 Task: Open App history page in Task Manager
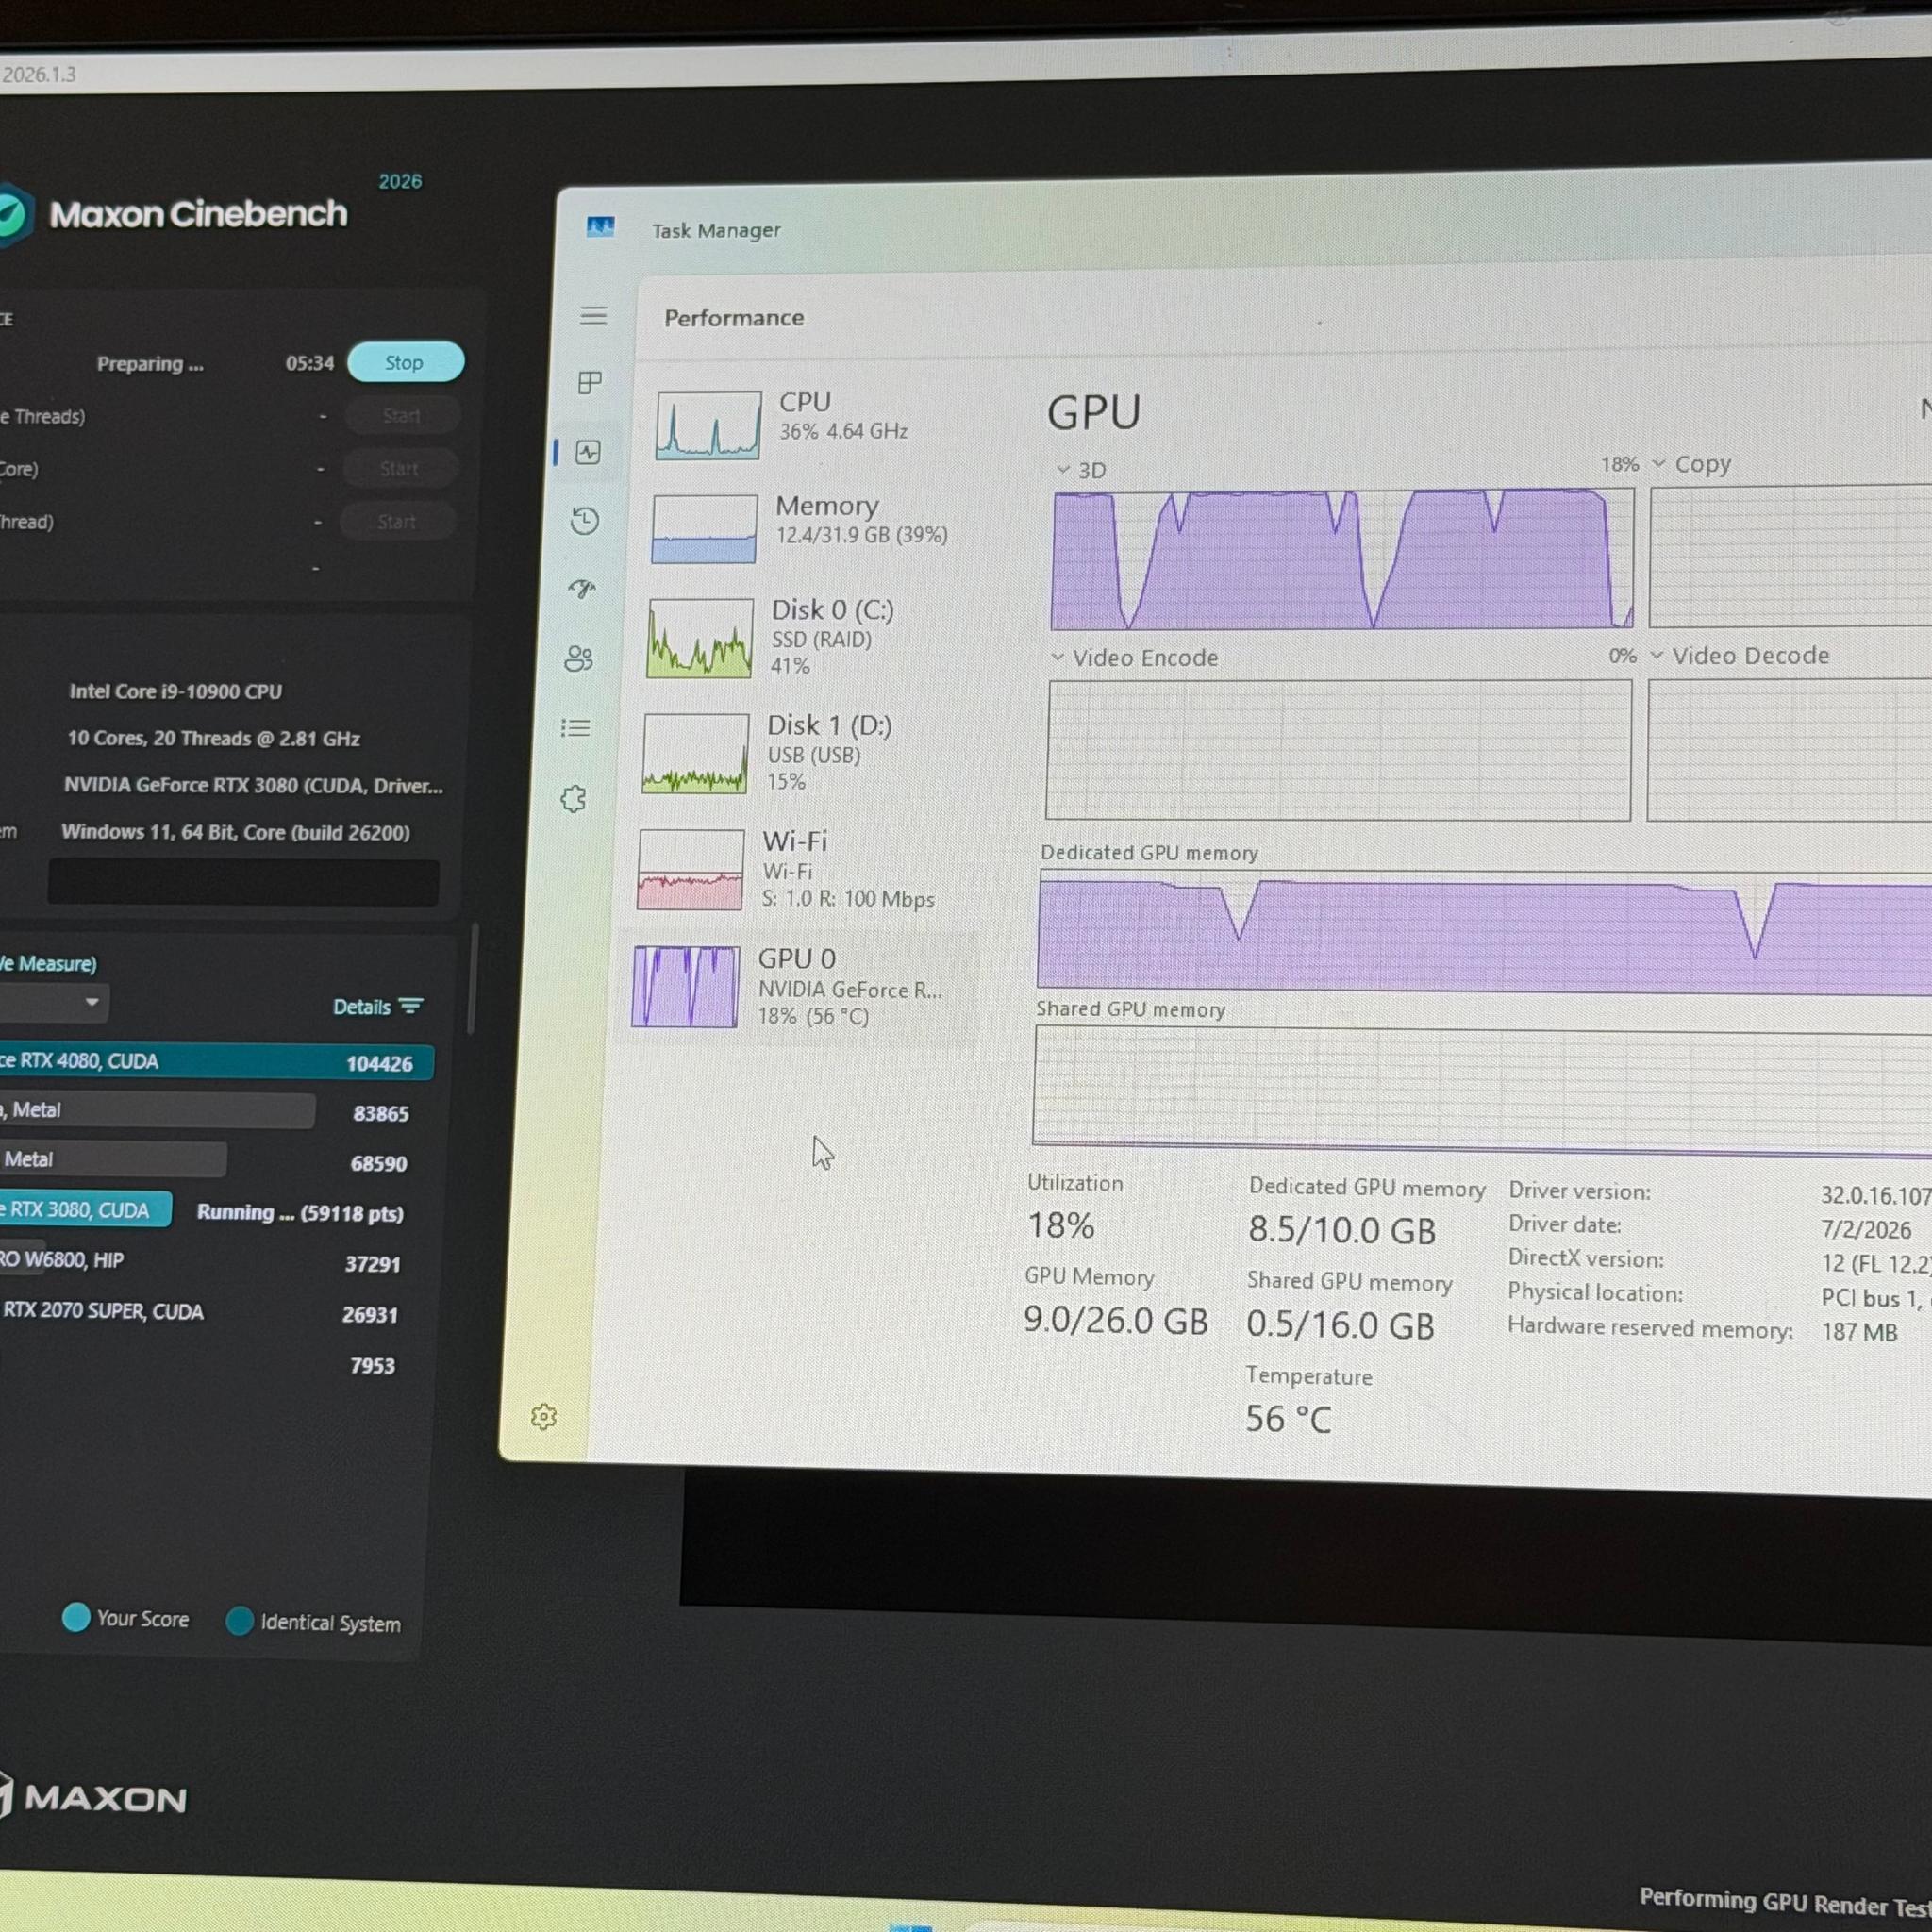(x=585, y=520)
